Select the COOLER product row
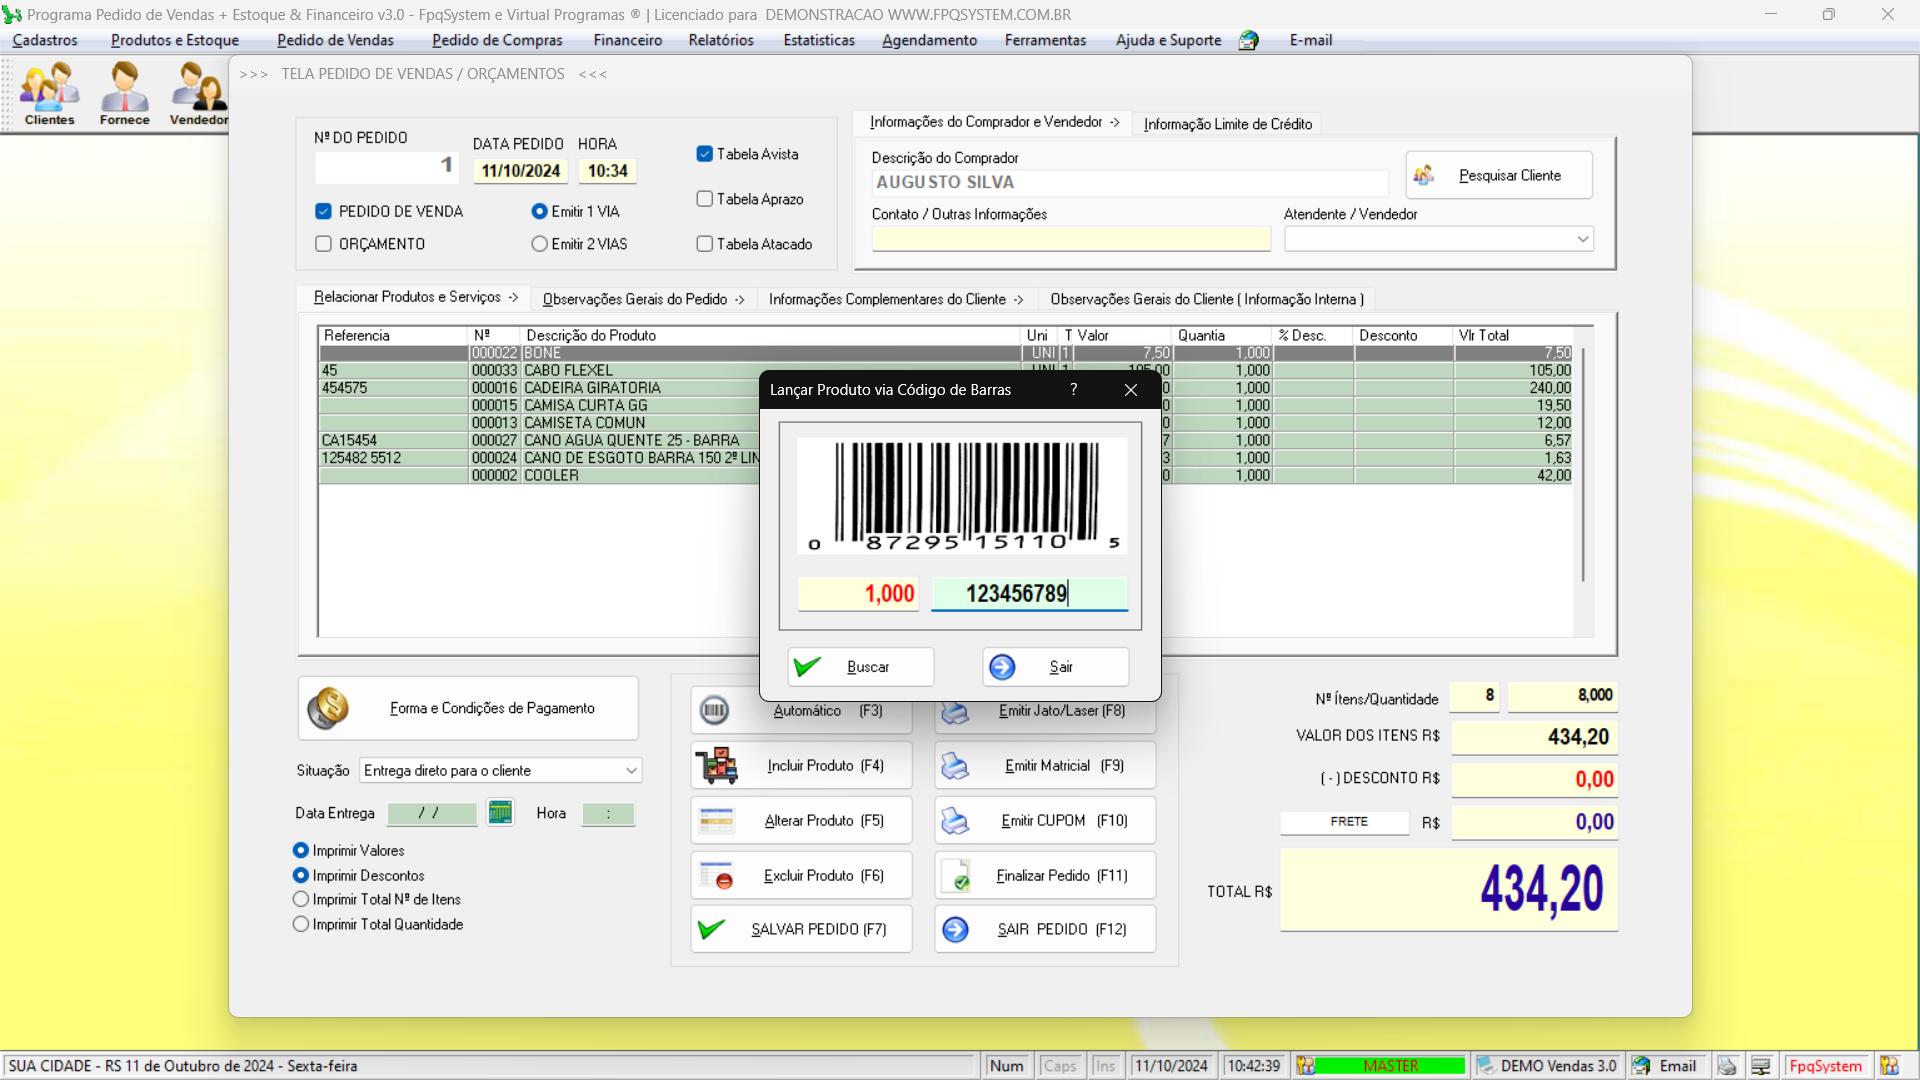Image resolution: width=1920 pixels, height=1080 pixels. [x=945, y=476]
